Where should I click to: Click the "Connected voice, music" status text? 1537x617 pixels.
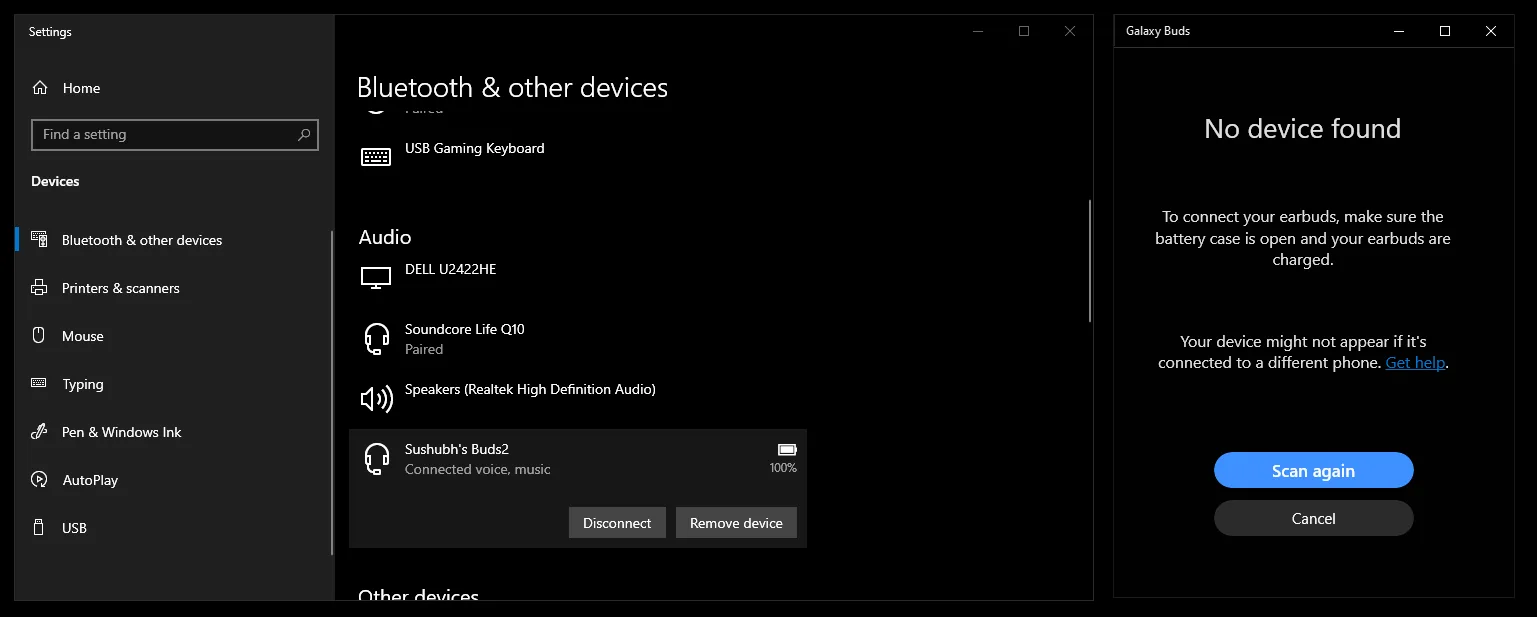tap(478, 469)
